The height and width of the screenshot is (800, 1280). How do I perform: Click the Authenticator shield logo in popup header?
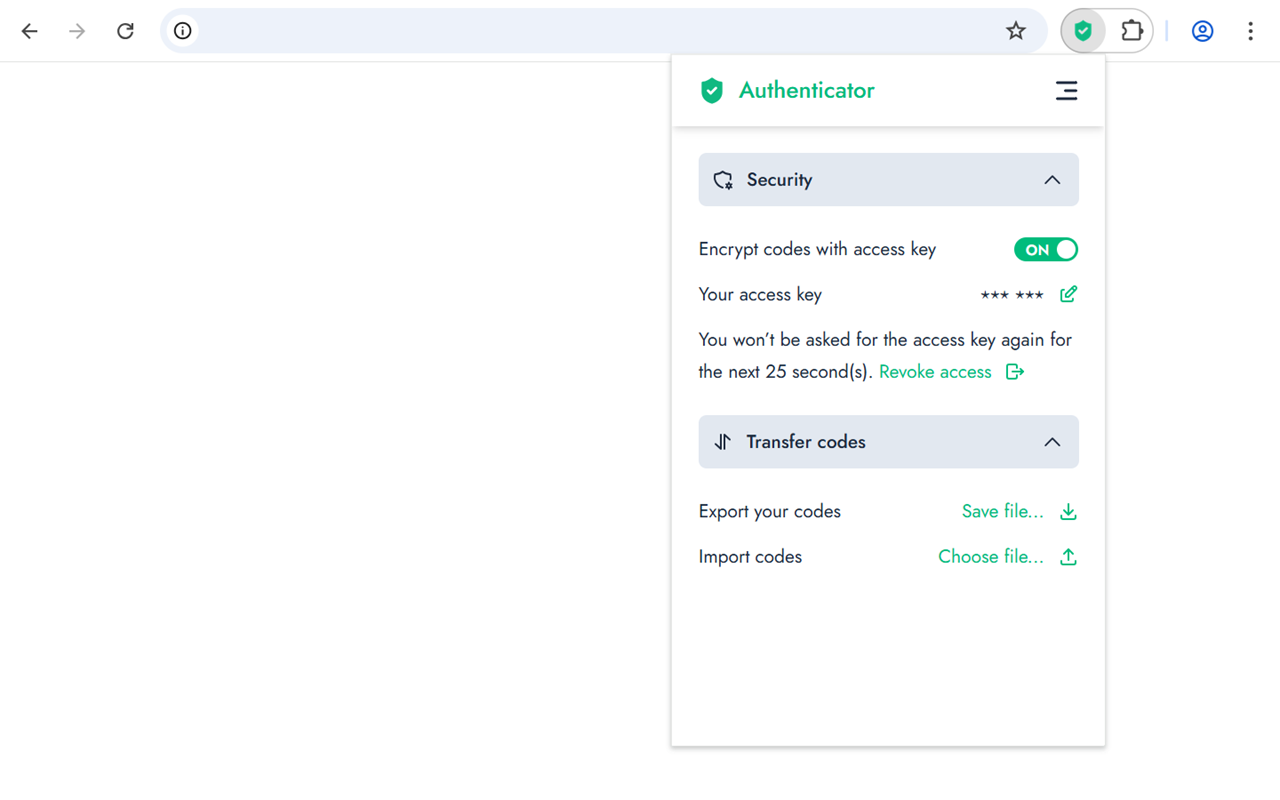click(x=711, y=91)
